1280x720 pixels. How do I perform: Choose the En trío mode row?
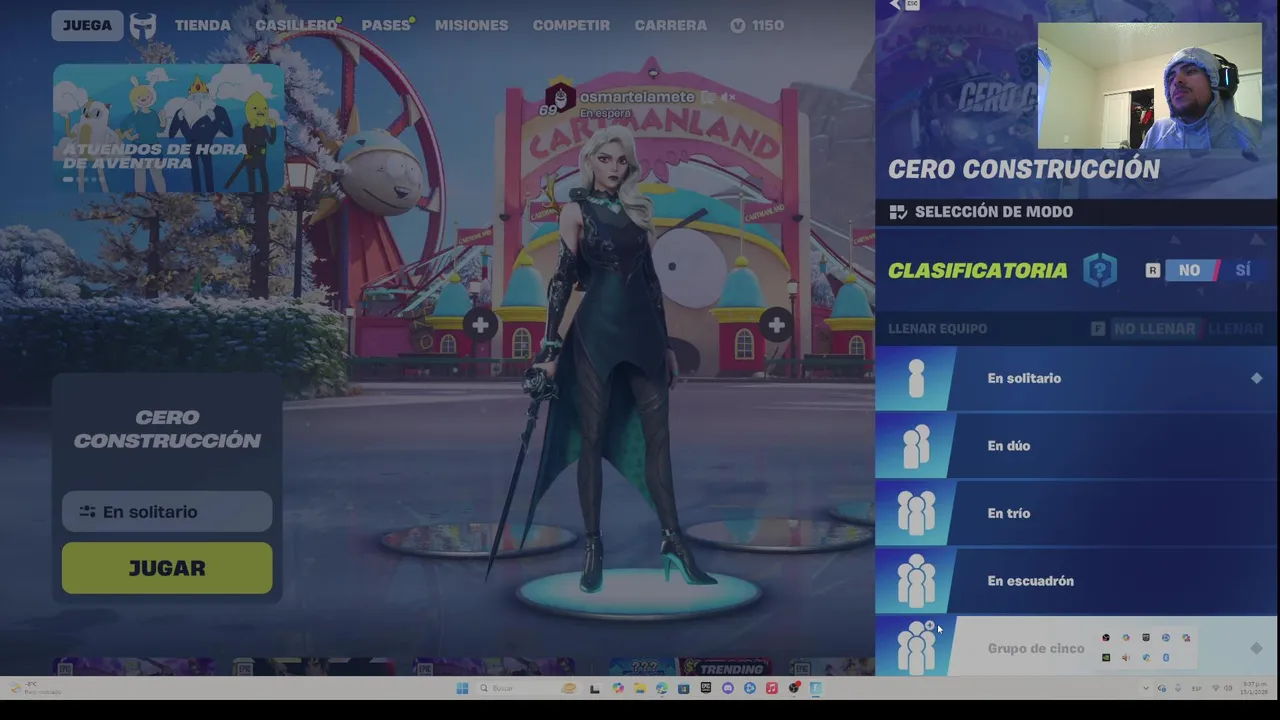pyautogui.click(x=1076, y=513)
